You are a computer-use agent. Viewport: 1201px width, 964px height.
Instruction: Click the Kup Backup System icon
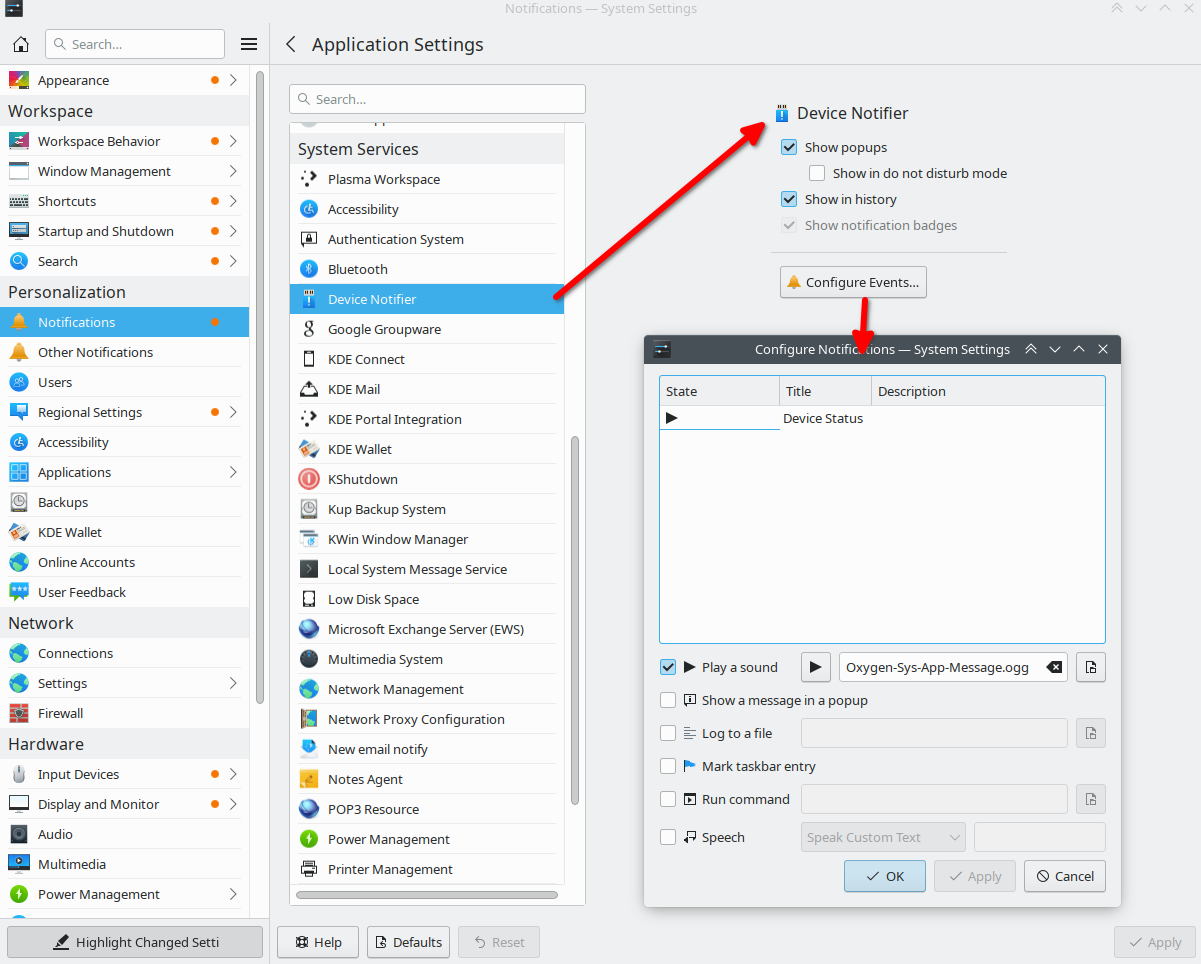[x=309, y=509]
